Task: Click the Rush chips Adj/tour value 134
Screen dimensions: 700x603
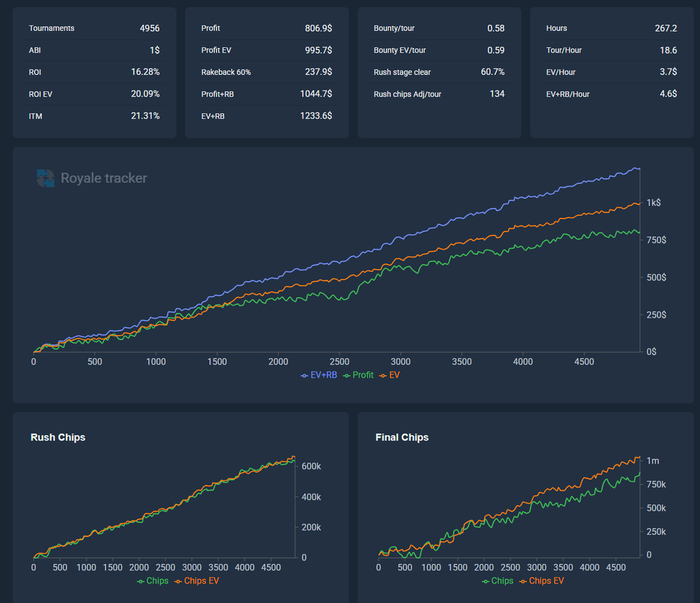Action: (x=497, y=94)
